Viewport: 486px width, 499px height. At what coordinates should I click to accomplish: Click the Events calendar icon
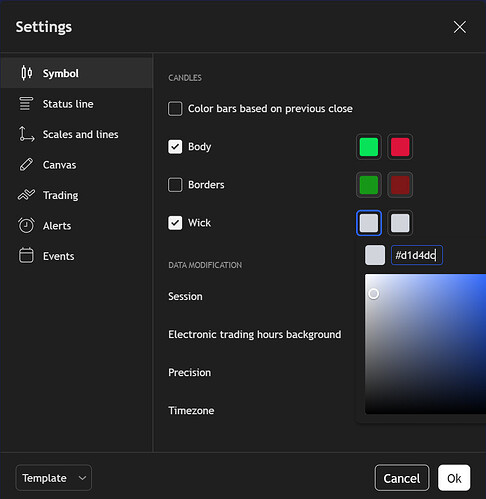(x=26, y=256)
